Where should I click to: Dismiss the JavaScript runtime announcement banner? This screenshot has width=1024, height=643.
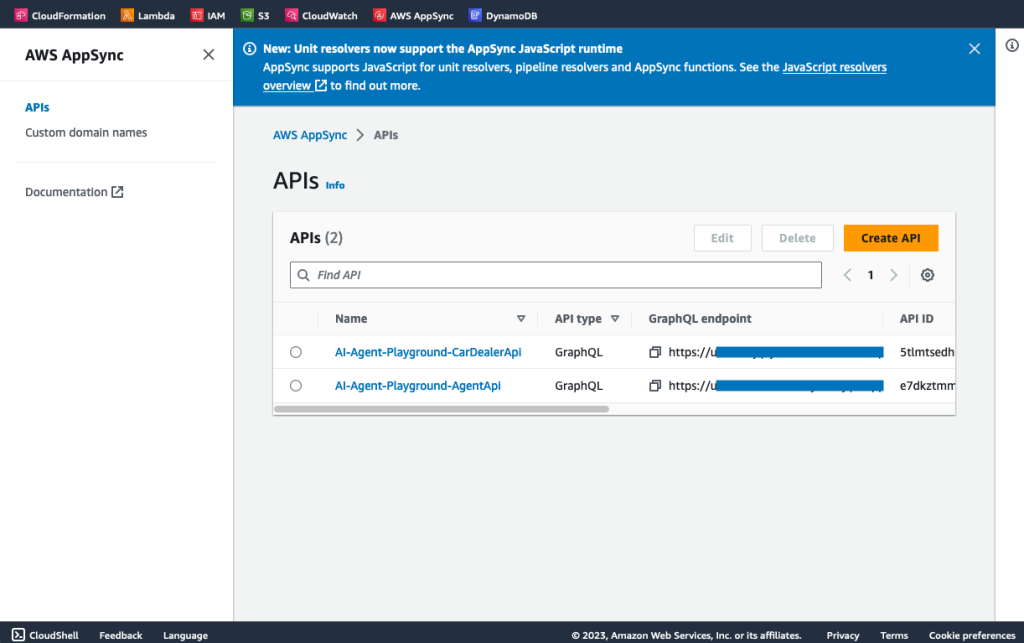974,47
